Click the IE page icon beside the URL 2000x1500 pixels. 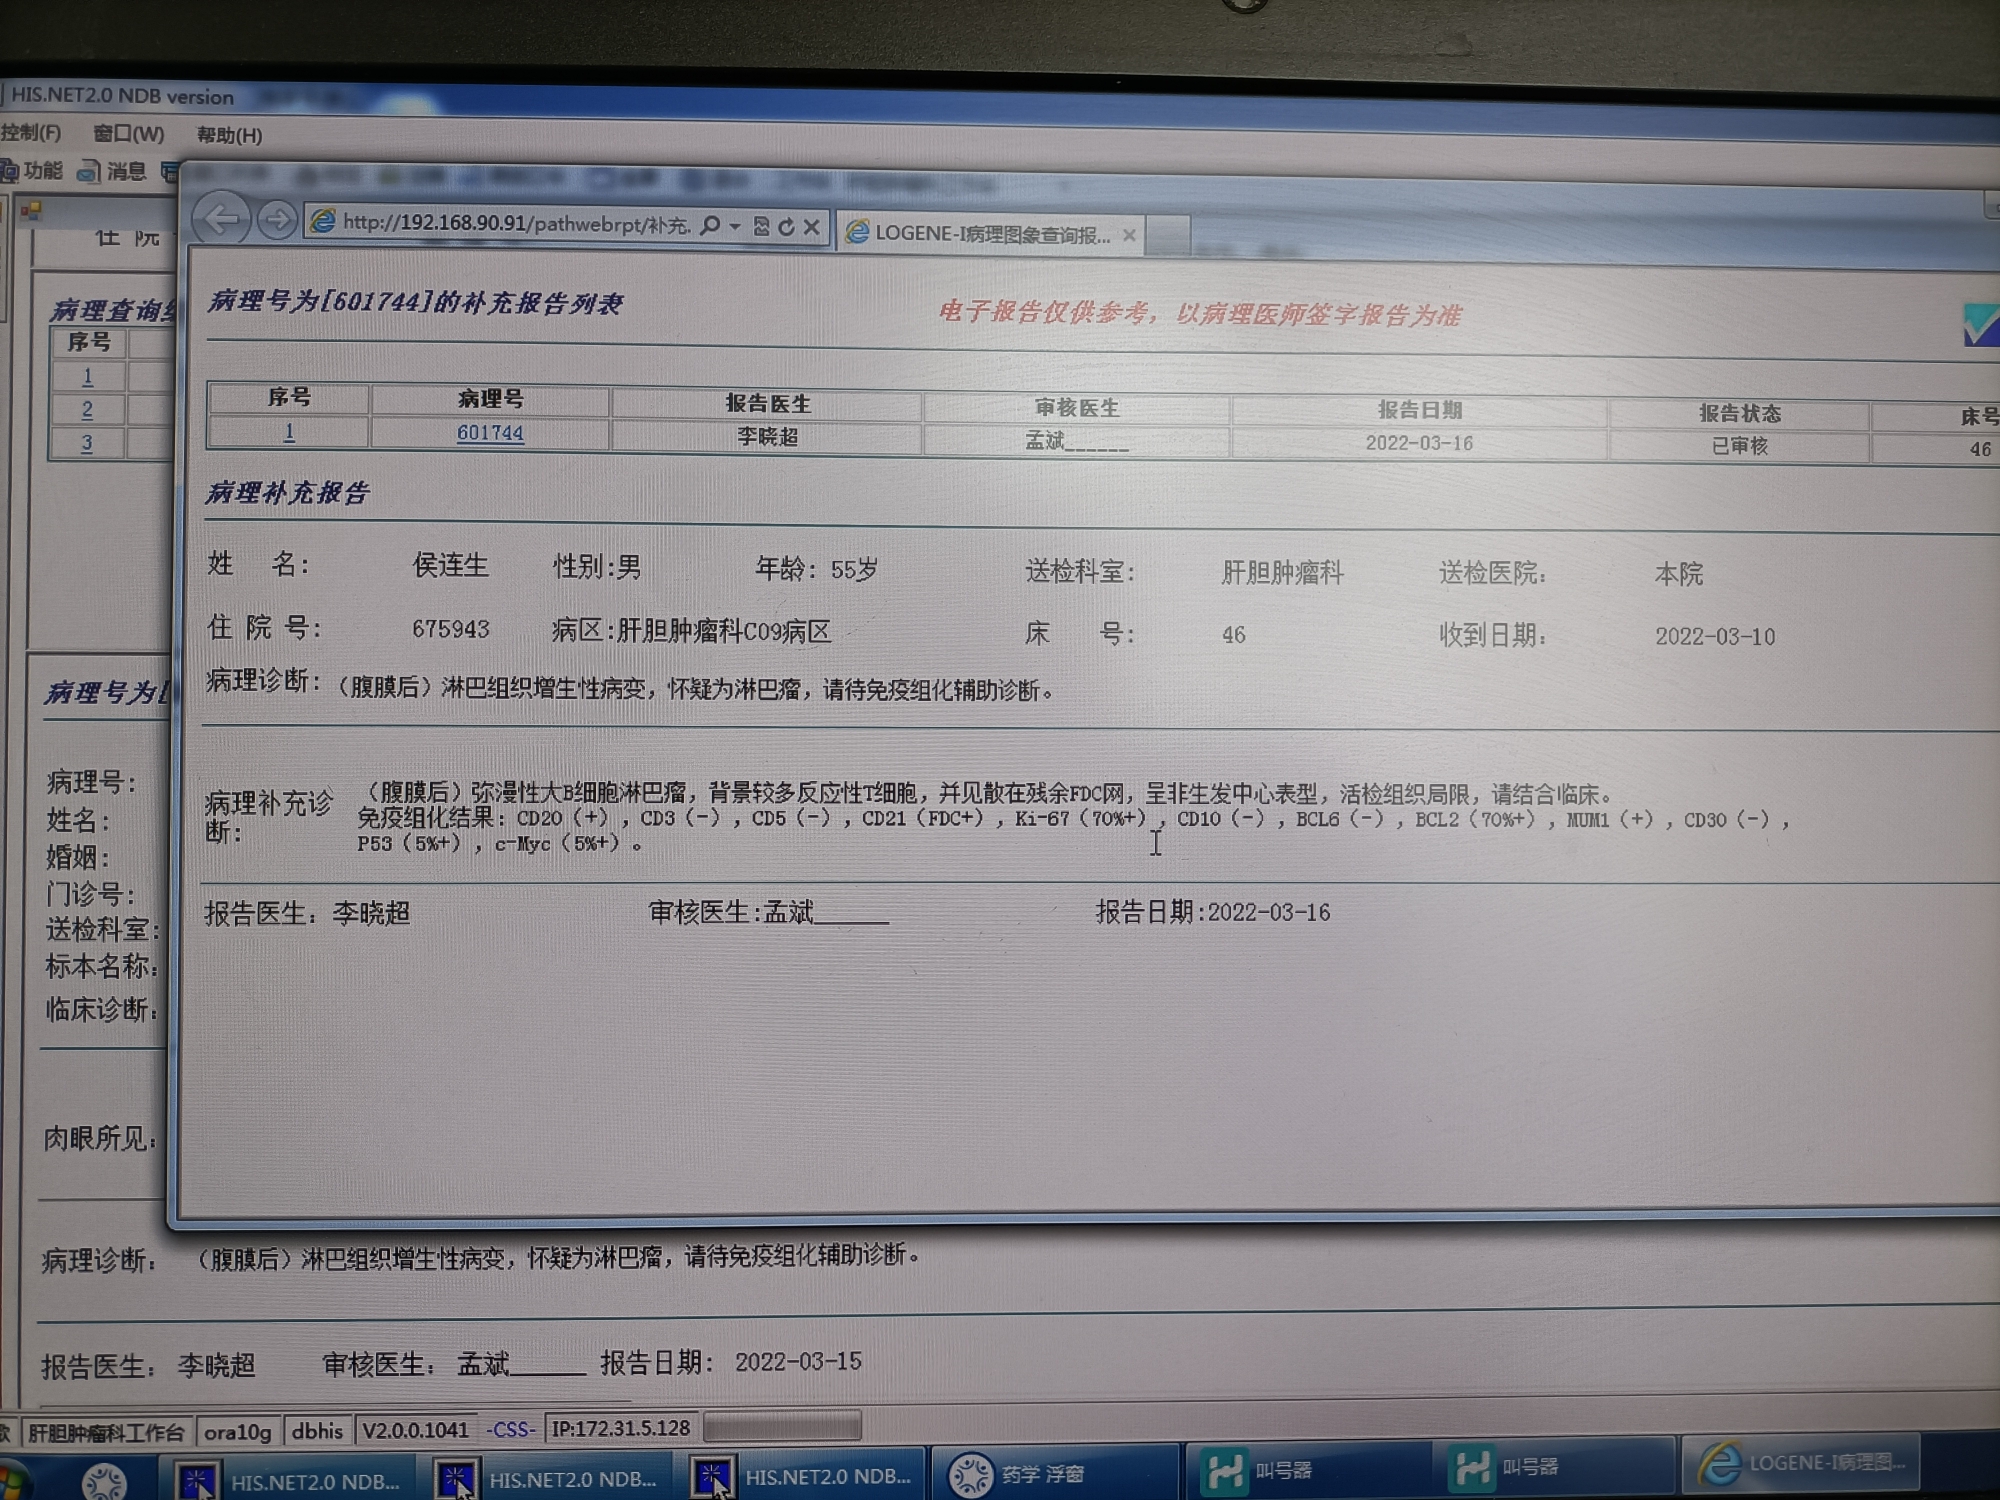click(323, 221)
